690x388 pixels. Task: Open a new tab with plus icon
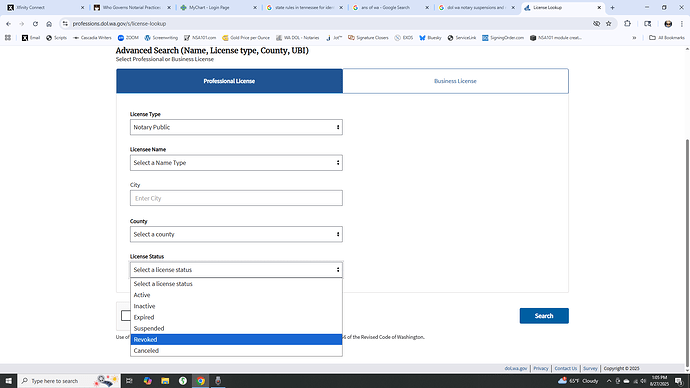coord(612,7)
